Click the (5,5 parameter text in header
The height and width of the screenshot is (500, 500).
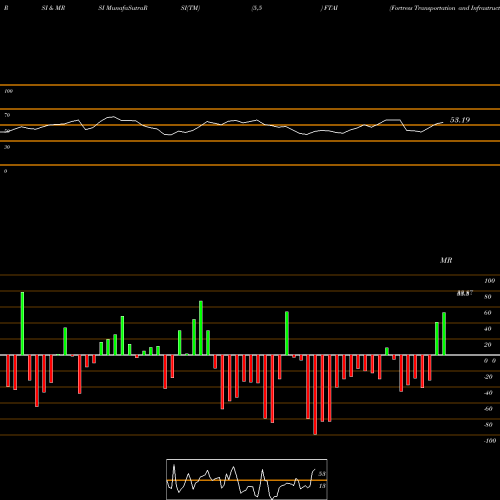[257, 8]
